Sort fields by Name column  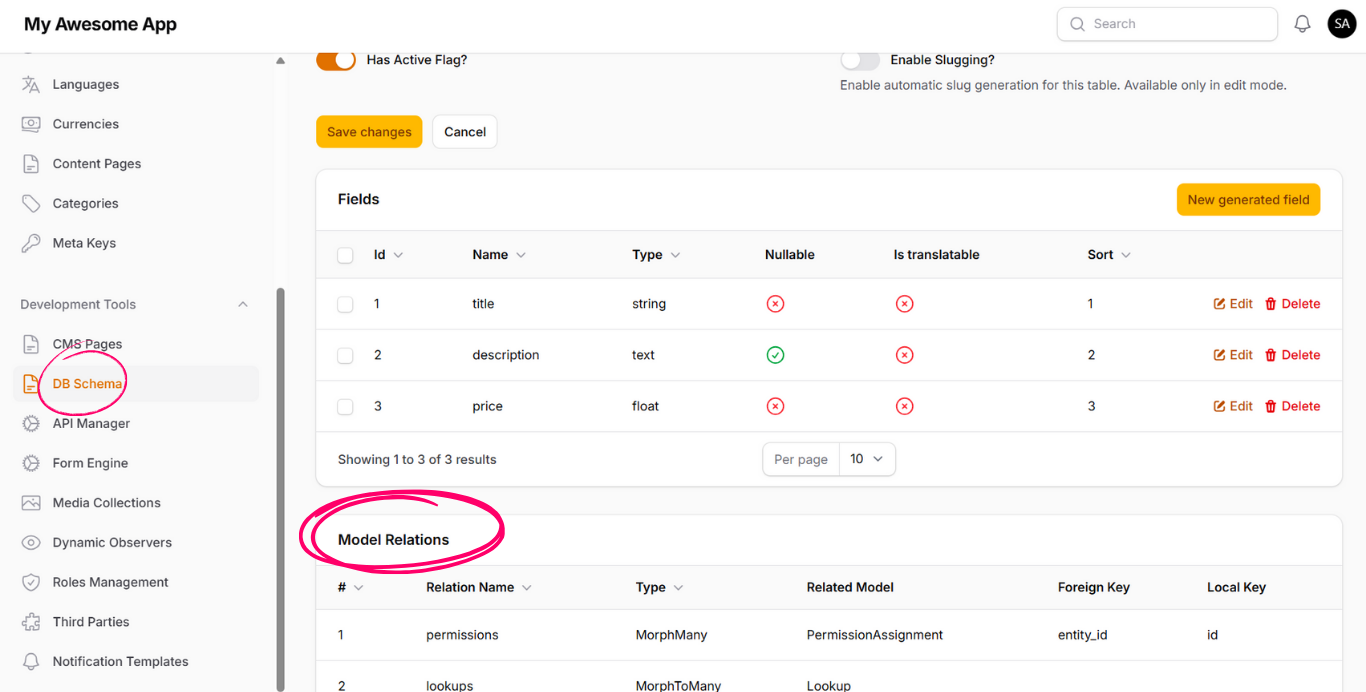click(x=499, y=255)
